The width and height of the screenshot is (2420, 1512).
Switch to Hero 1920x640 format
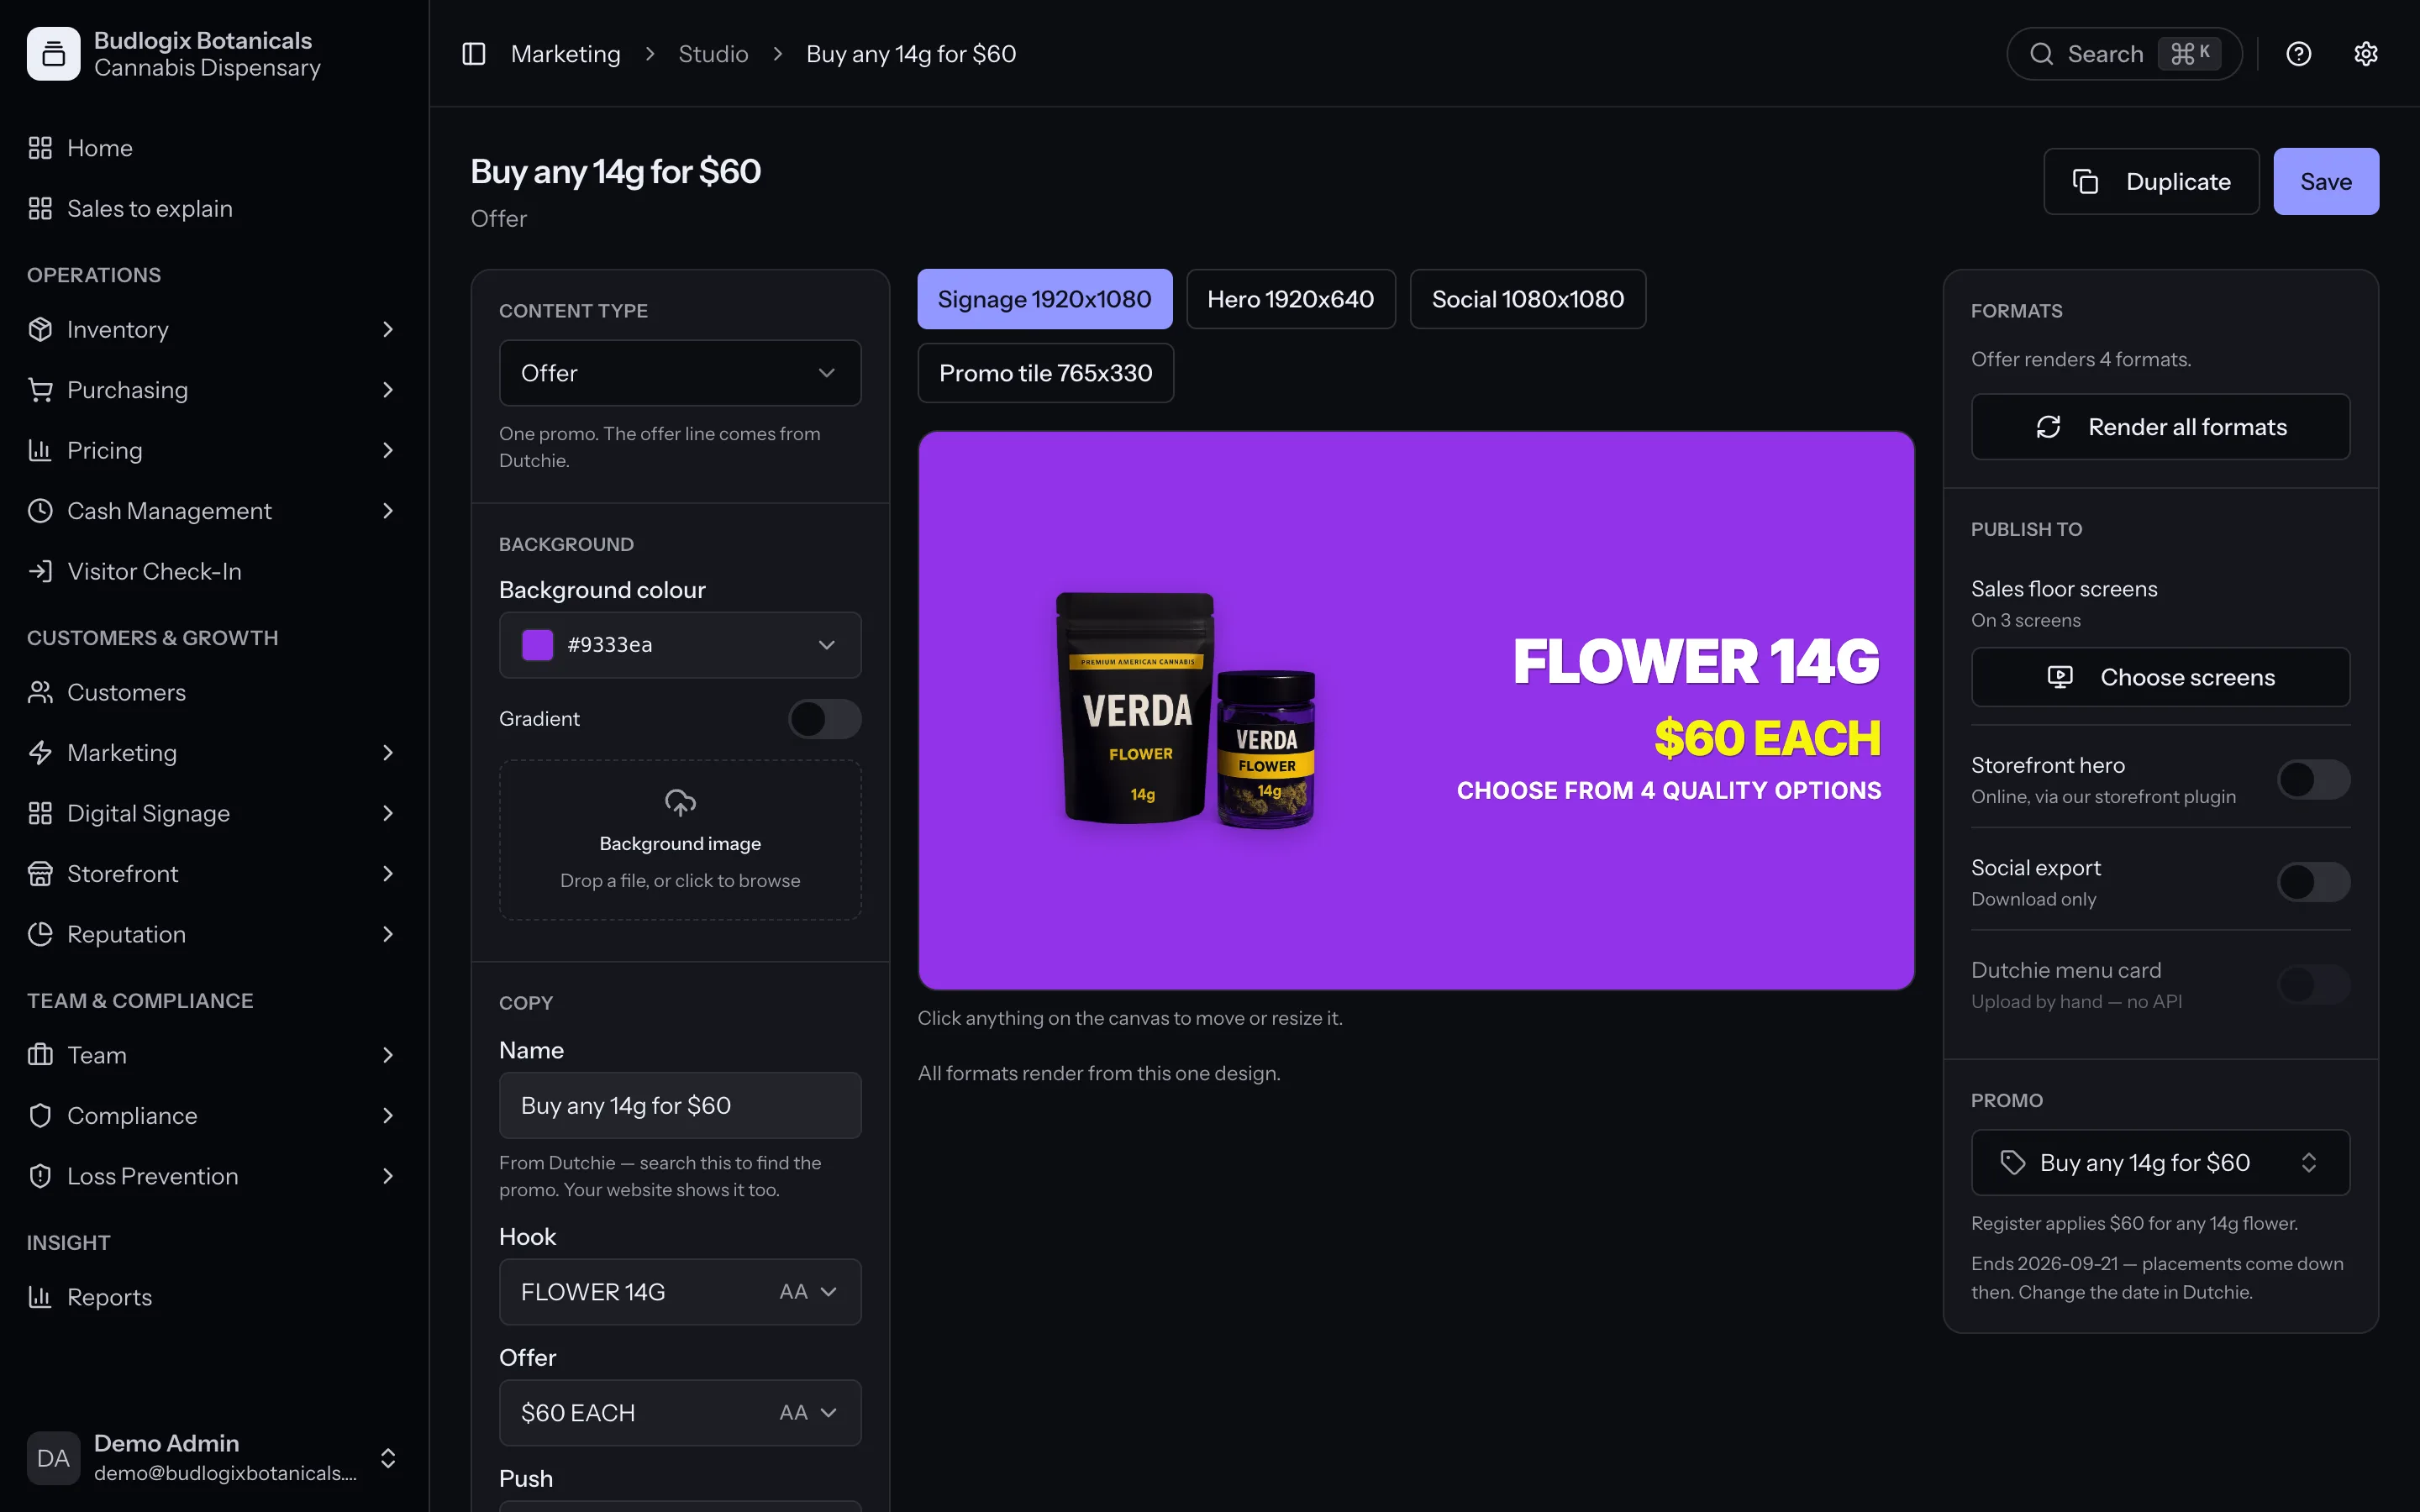click(x=1290, y=299)
